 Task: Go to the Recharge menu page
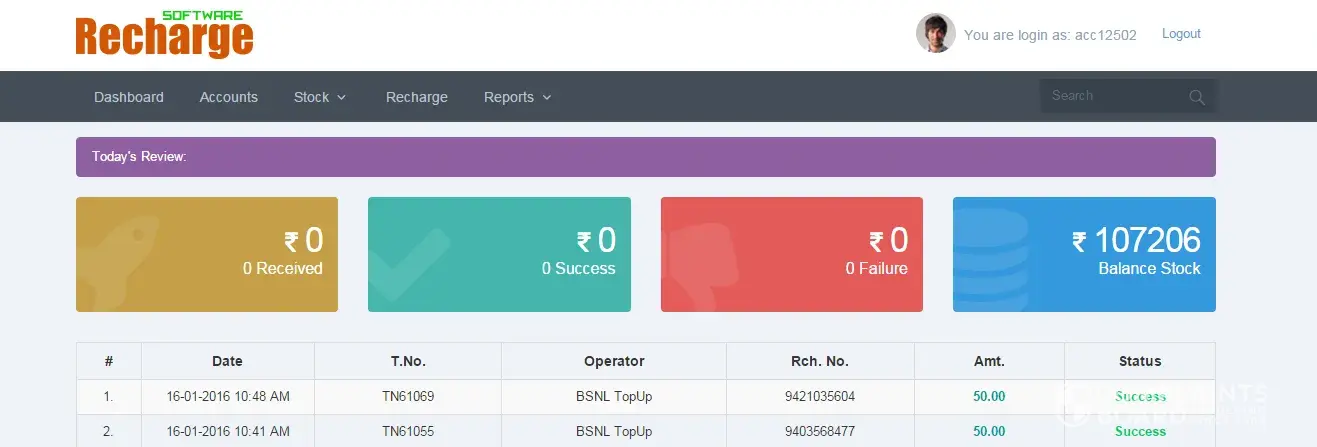tap(416, 97)
